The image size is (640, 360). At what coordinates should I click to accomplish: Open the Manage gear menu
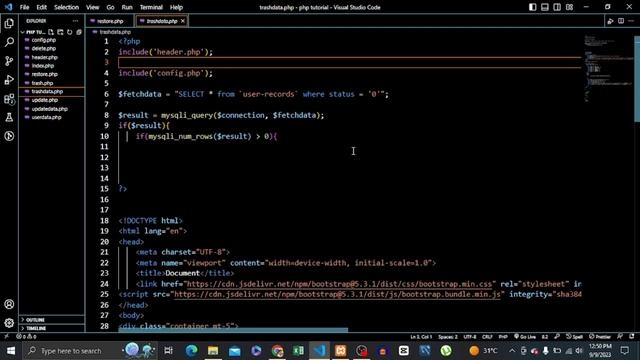[9, 323]
